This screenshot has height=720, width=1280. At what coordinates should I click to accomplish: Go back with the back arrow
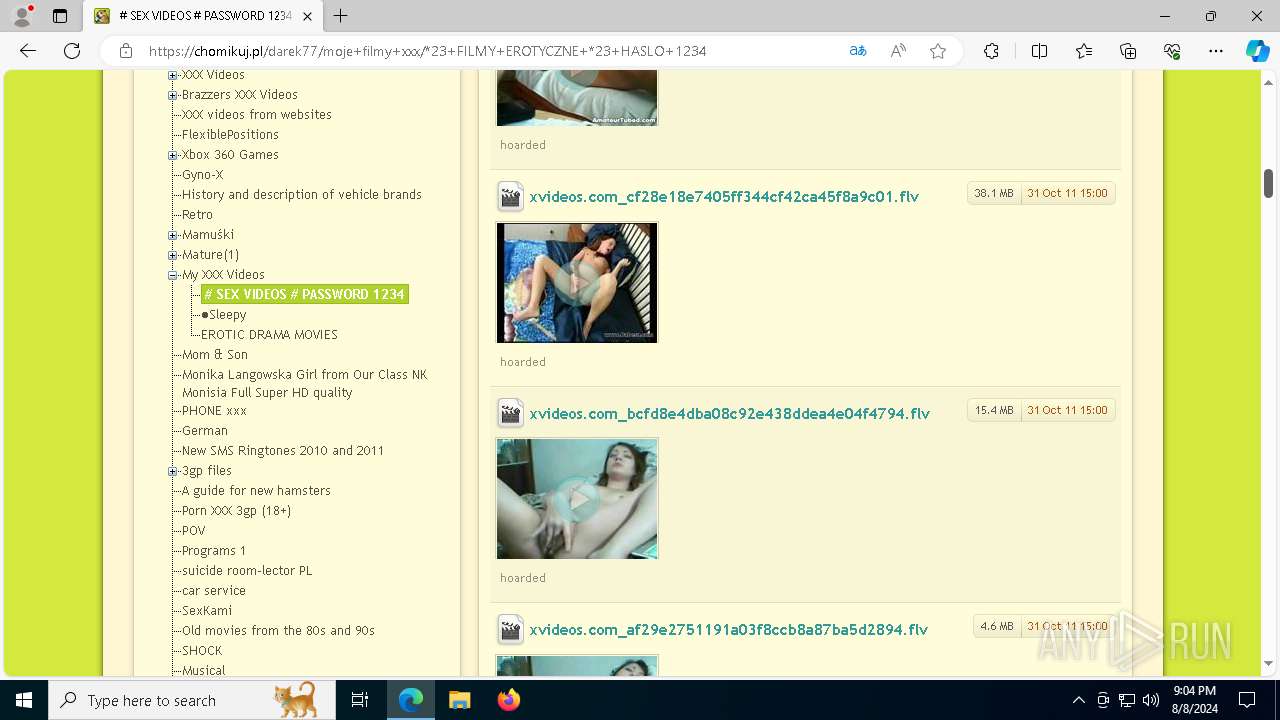coord(28,51)
